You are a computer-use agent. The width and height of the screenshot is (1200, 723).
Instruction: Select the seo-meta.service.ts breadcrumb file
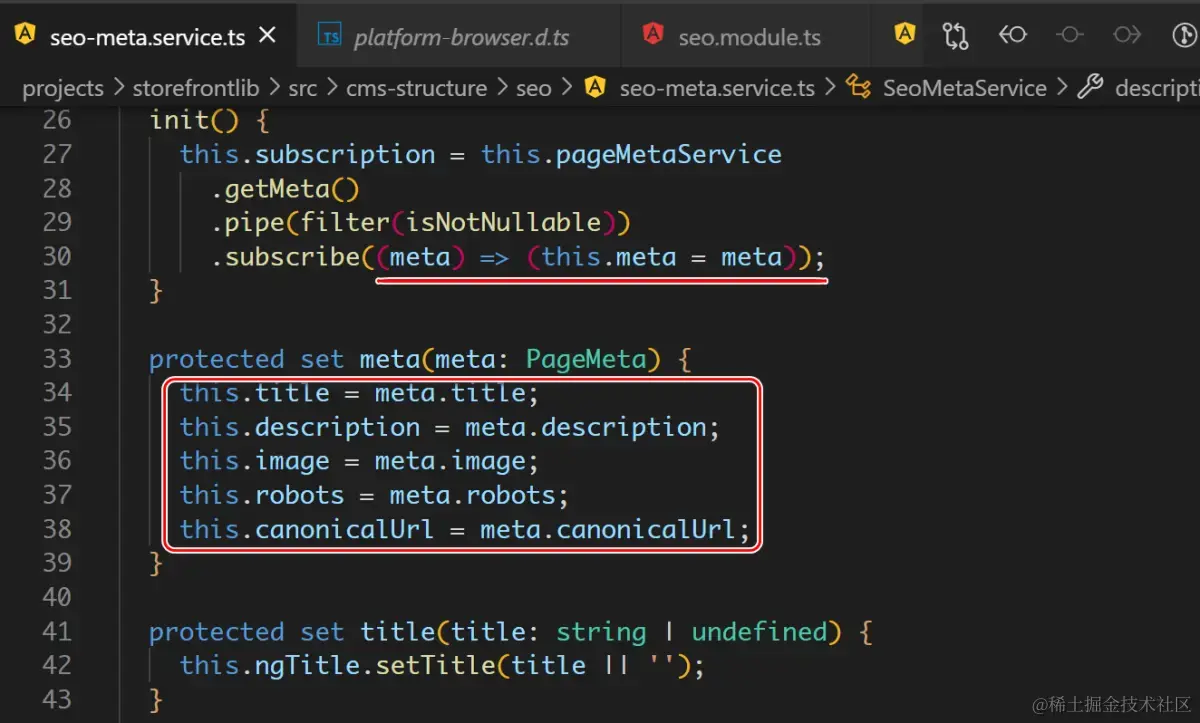717,88
